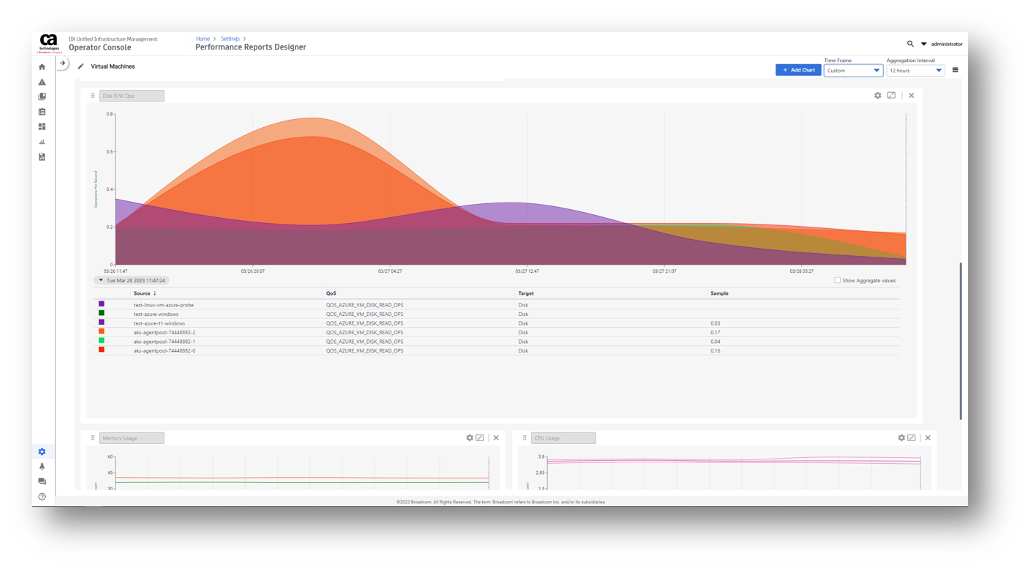This screenshot has width=1030, height=570.
Task: Open Memory Usage chart settings gear
Action: pos(469,438)
